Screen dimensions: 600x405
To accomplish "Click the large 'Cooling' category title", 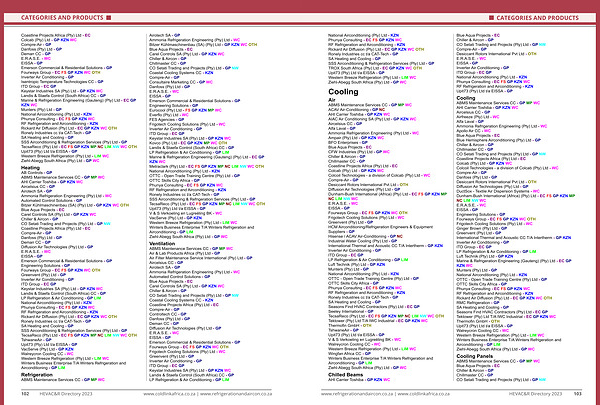I will pos(343,92).
